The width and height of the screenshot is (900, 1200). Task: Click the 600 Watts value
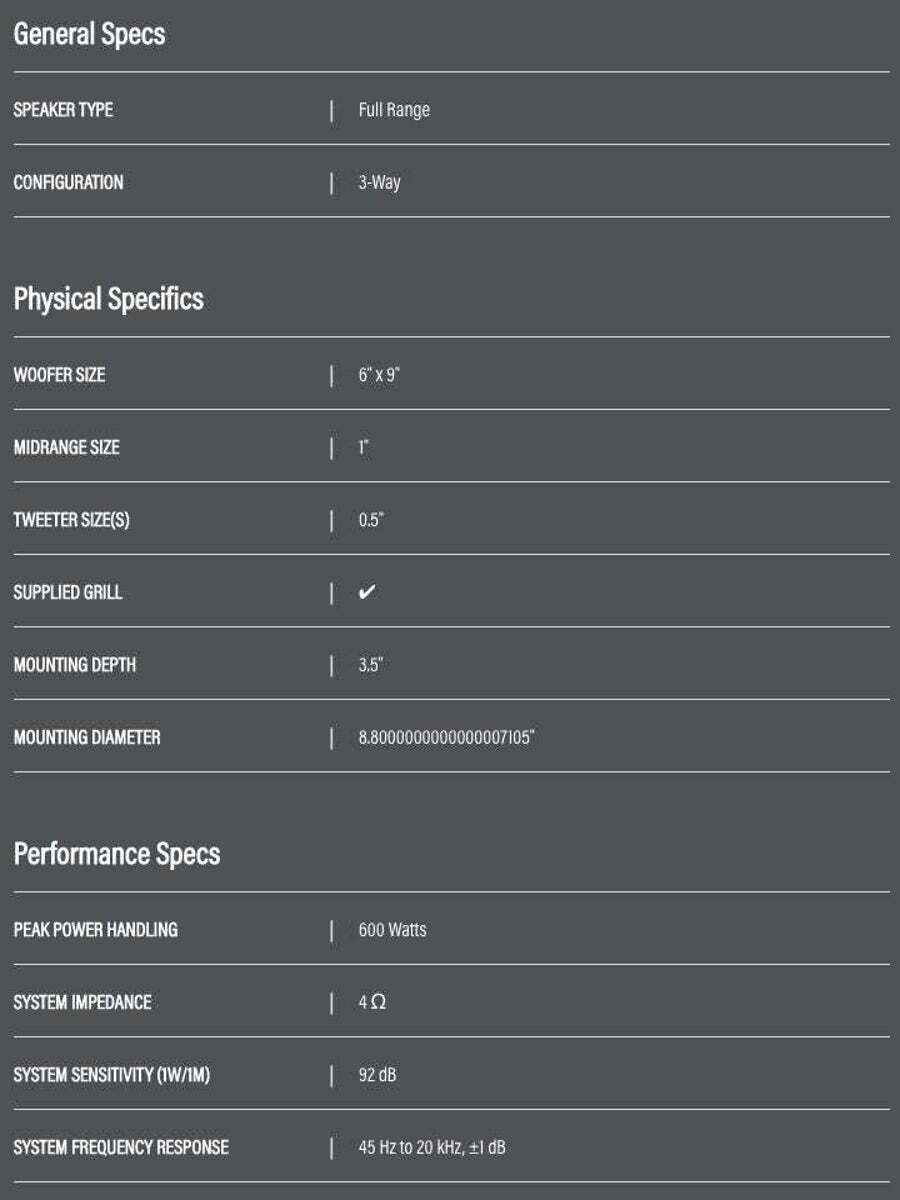[393, 930]
